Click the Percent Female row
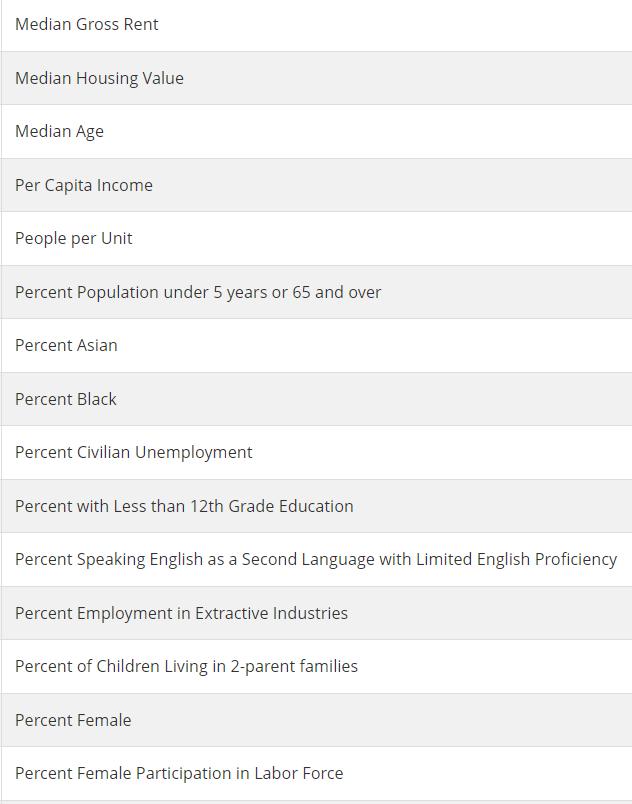 pyautogui.click(x=316, y=720)
